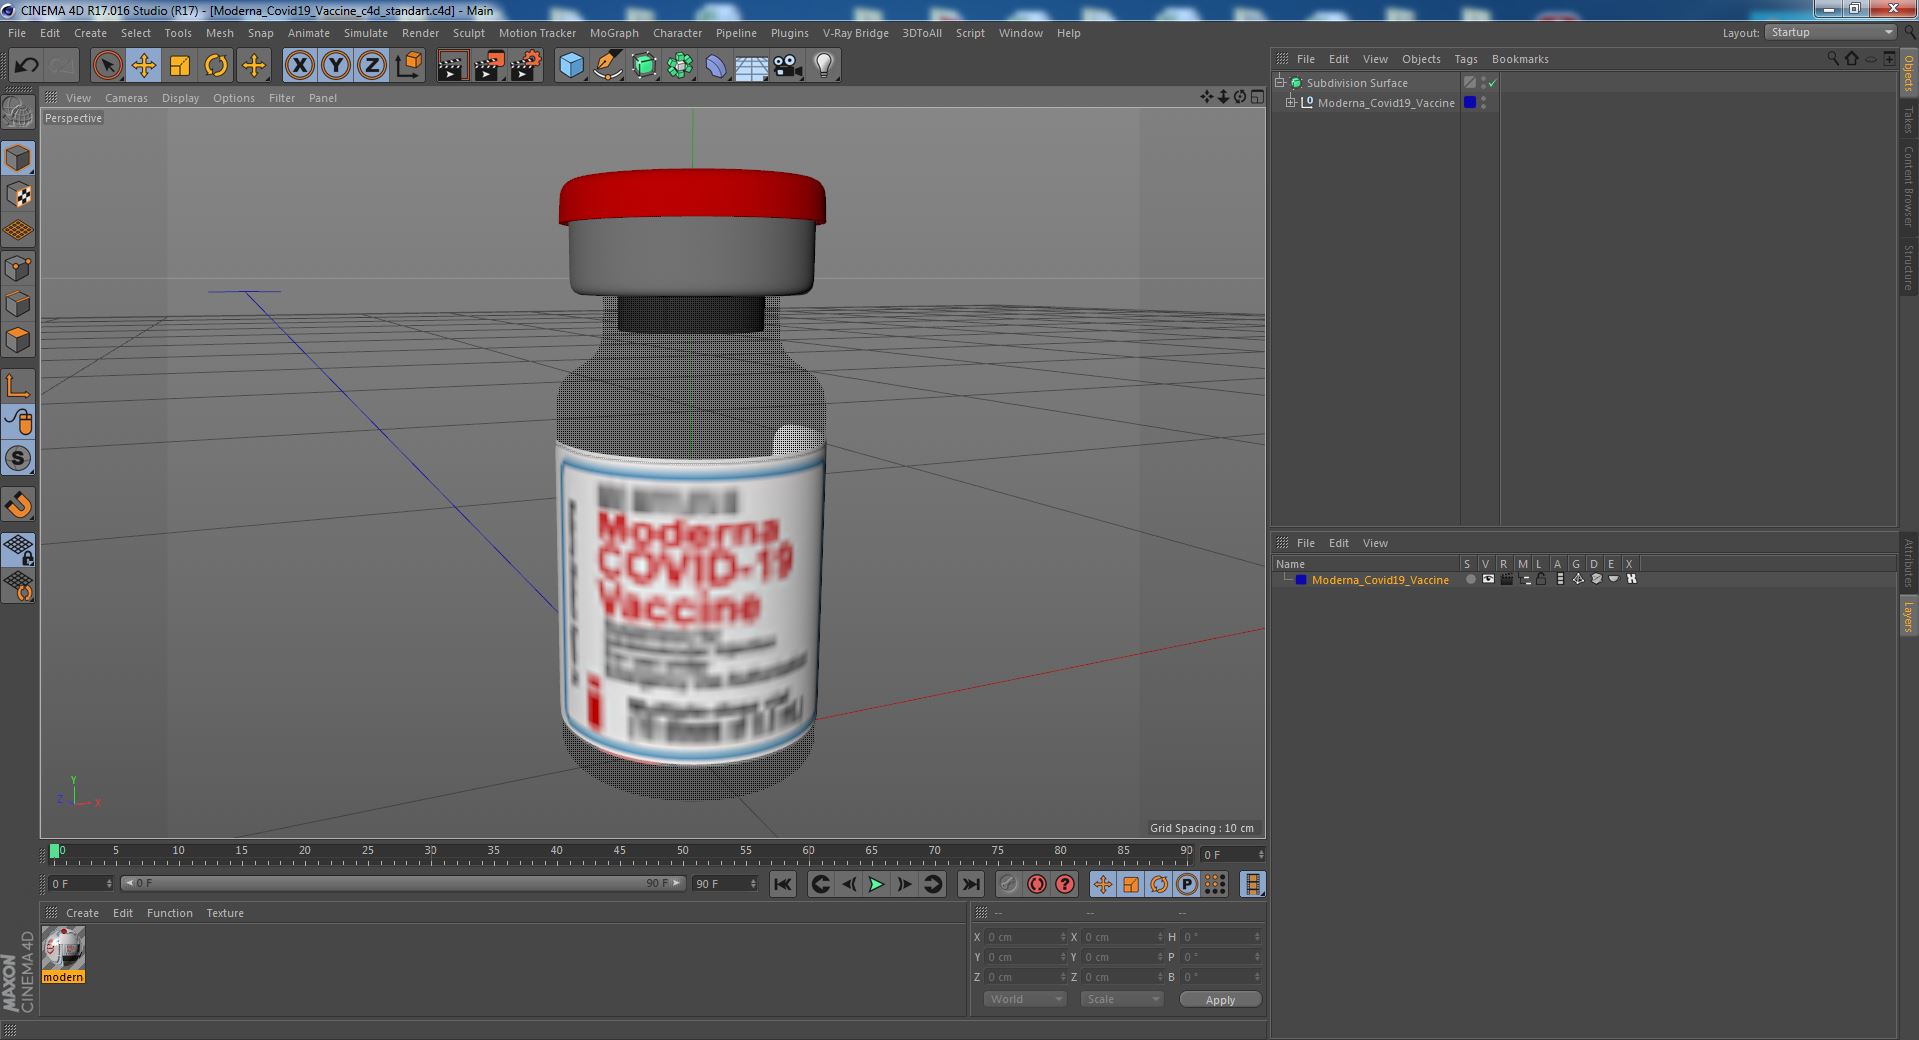The image size is (1919, 1040).
Task: Open the World coordinate dropdown
Action: [1025, 999]
